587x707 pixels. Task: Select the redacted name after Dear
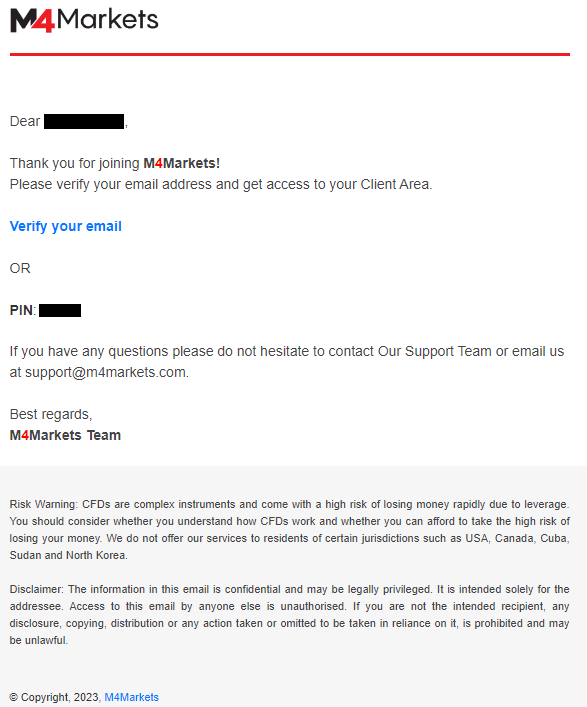(84, 122)
